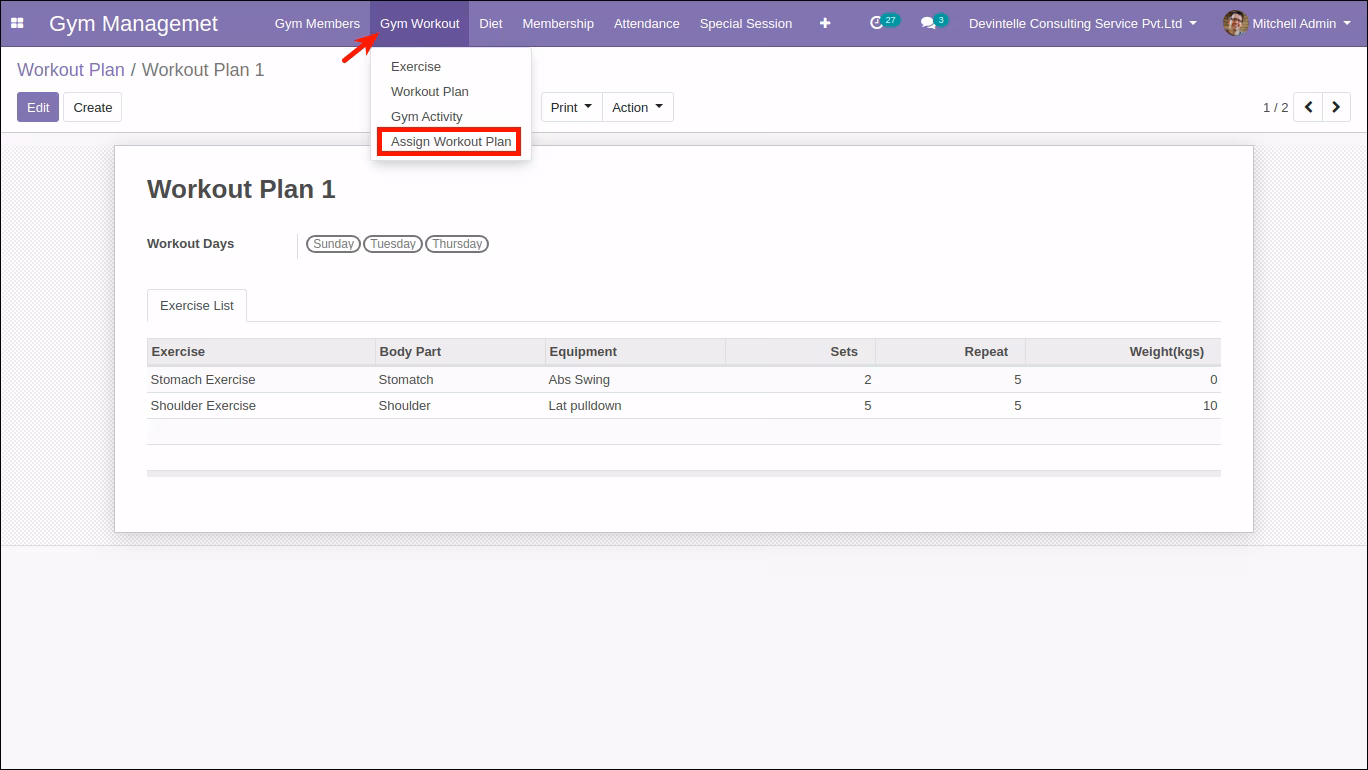Click the Thursday workout day tag
This screenshot has height=770, width=1368.
point(457,244)
